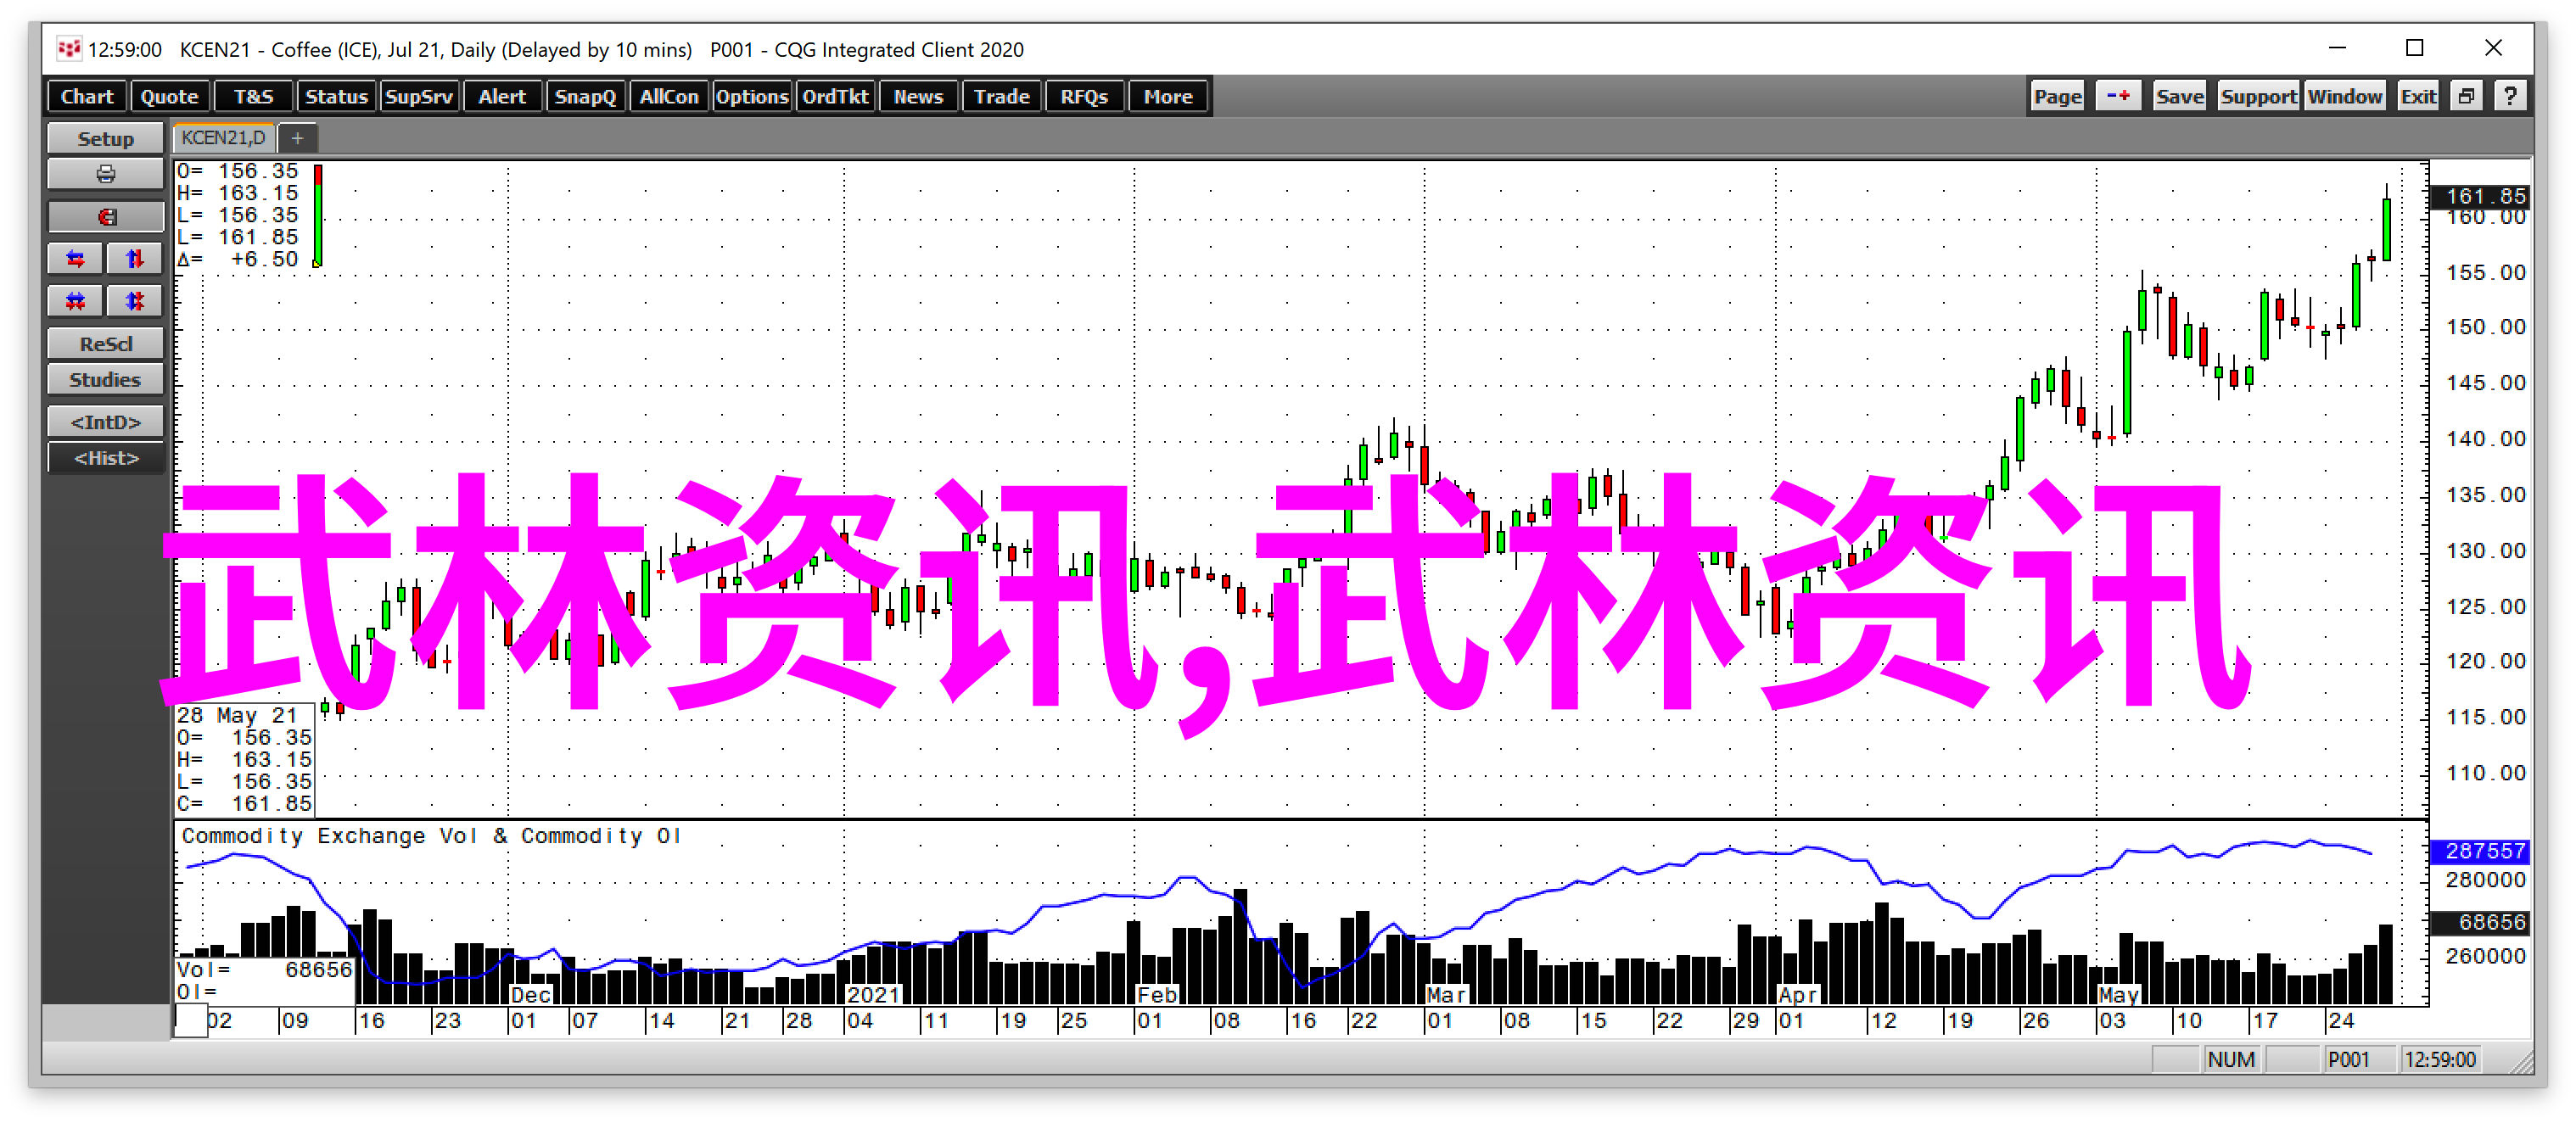Maximize the CQG window

[x=2415, y=48]
